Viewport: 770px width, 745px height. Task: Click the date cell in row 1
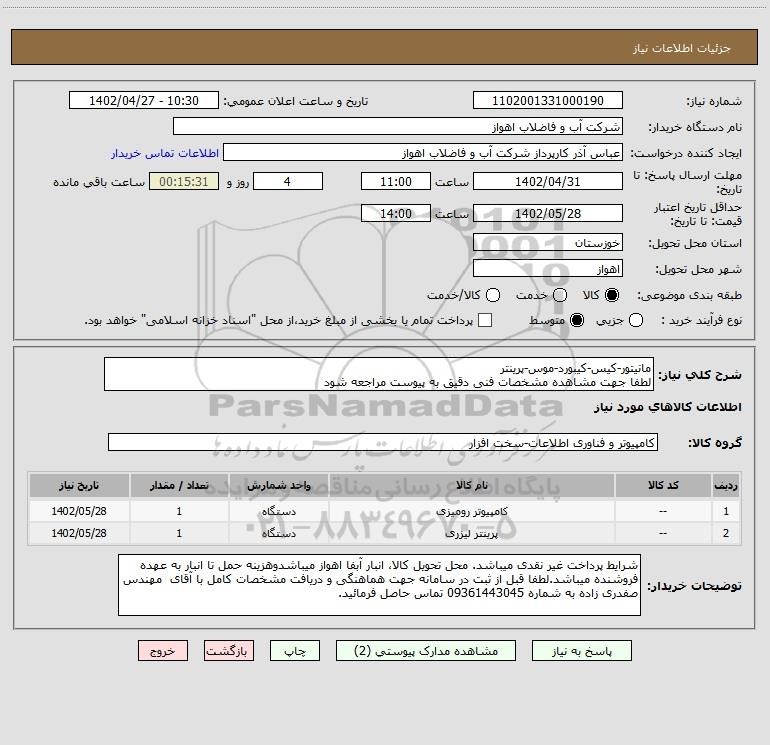tap(79, 511)
